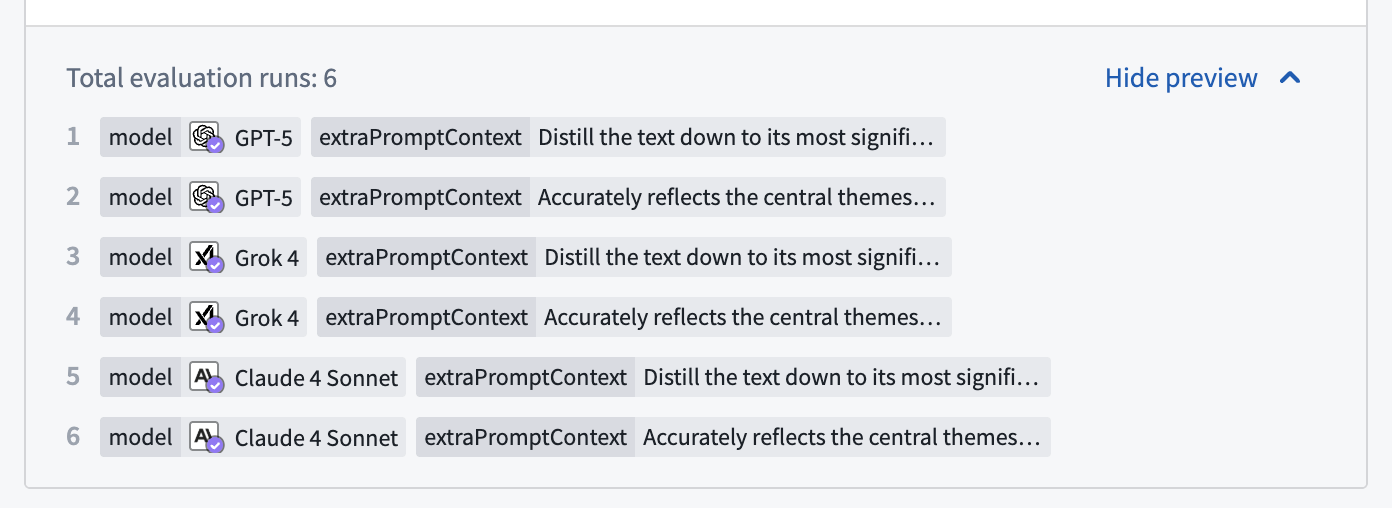This screenshot has height=508, width=1392.
Task: Click the extraPromptContext tag in row 1
Action: click(420, 138)
